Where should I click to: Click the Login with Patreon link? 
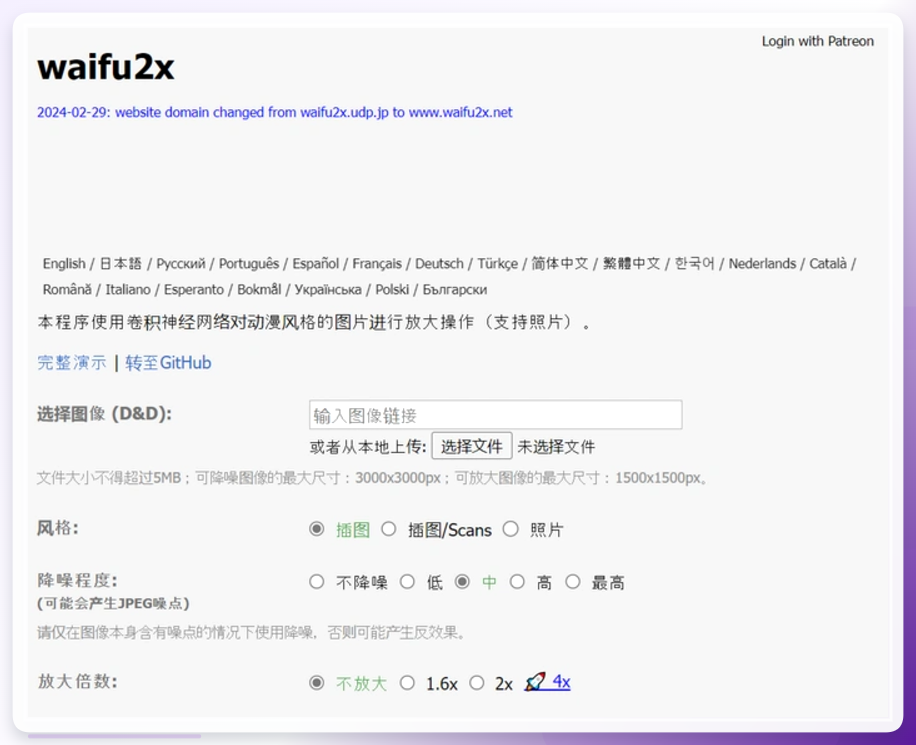point(817,41)
